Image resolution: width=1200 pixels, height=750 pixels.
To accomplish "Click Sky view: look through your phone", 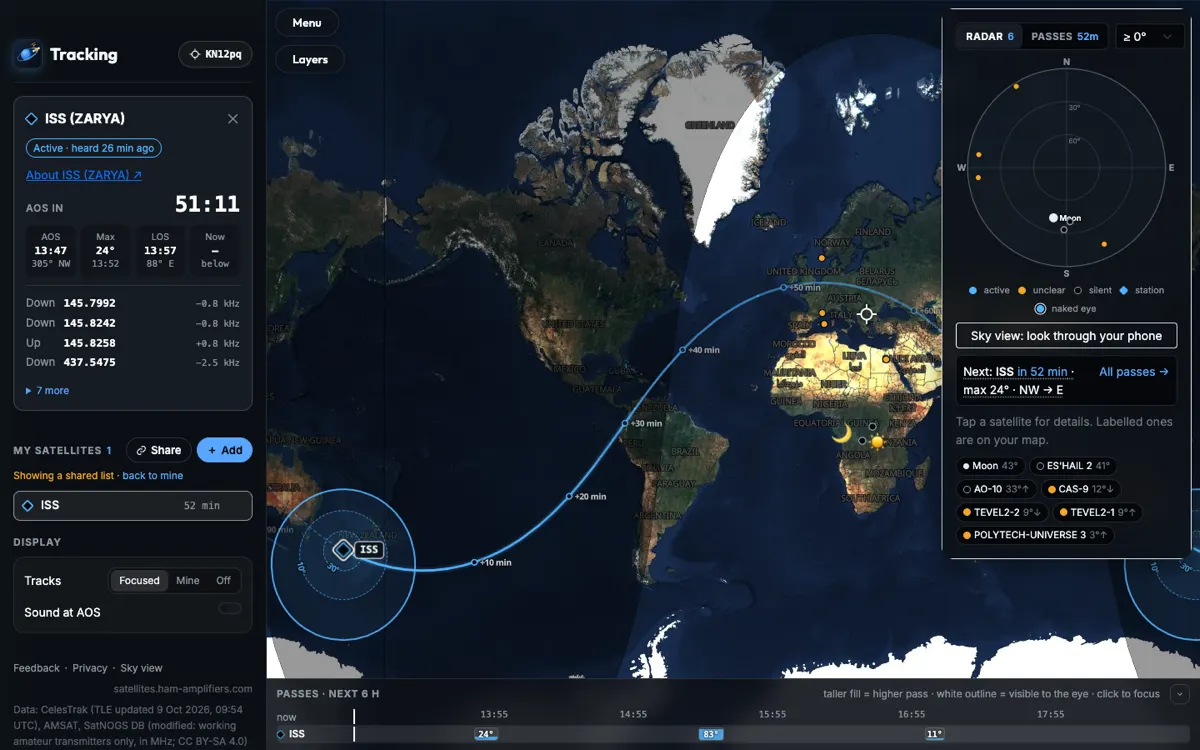I will [1066, 336].
